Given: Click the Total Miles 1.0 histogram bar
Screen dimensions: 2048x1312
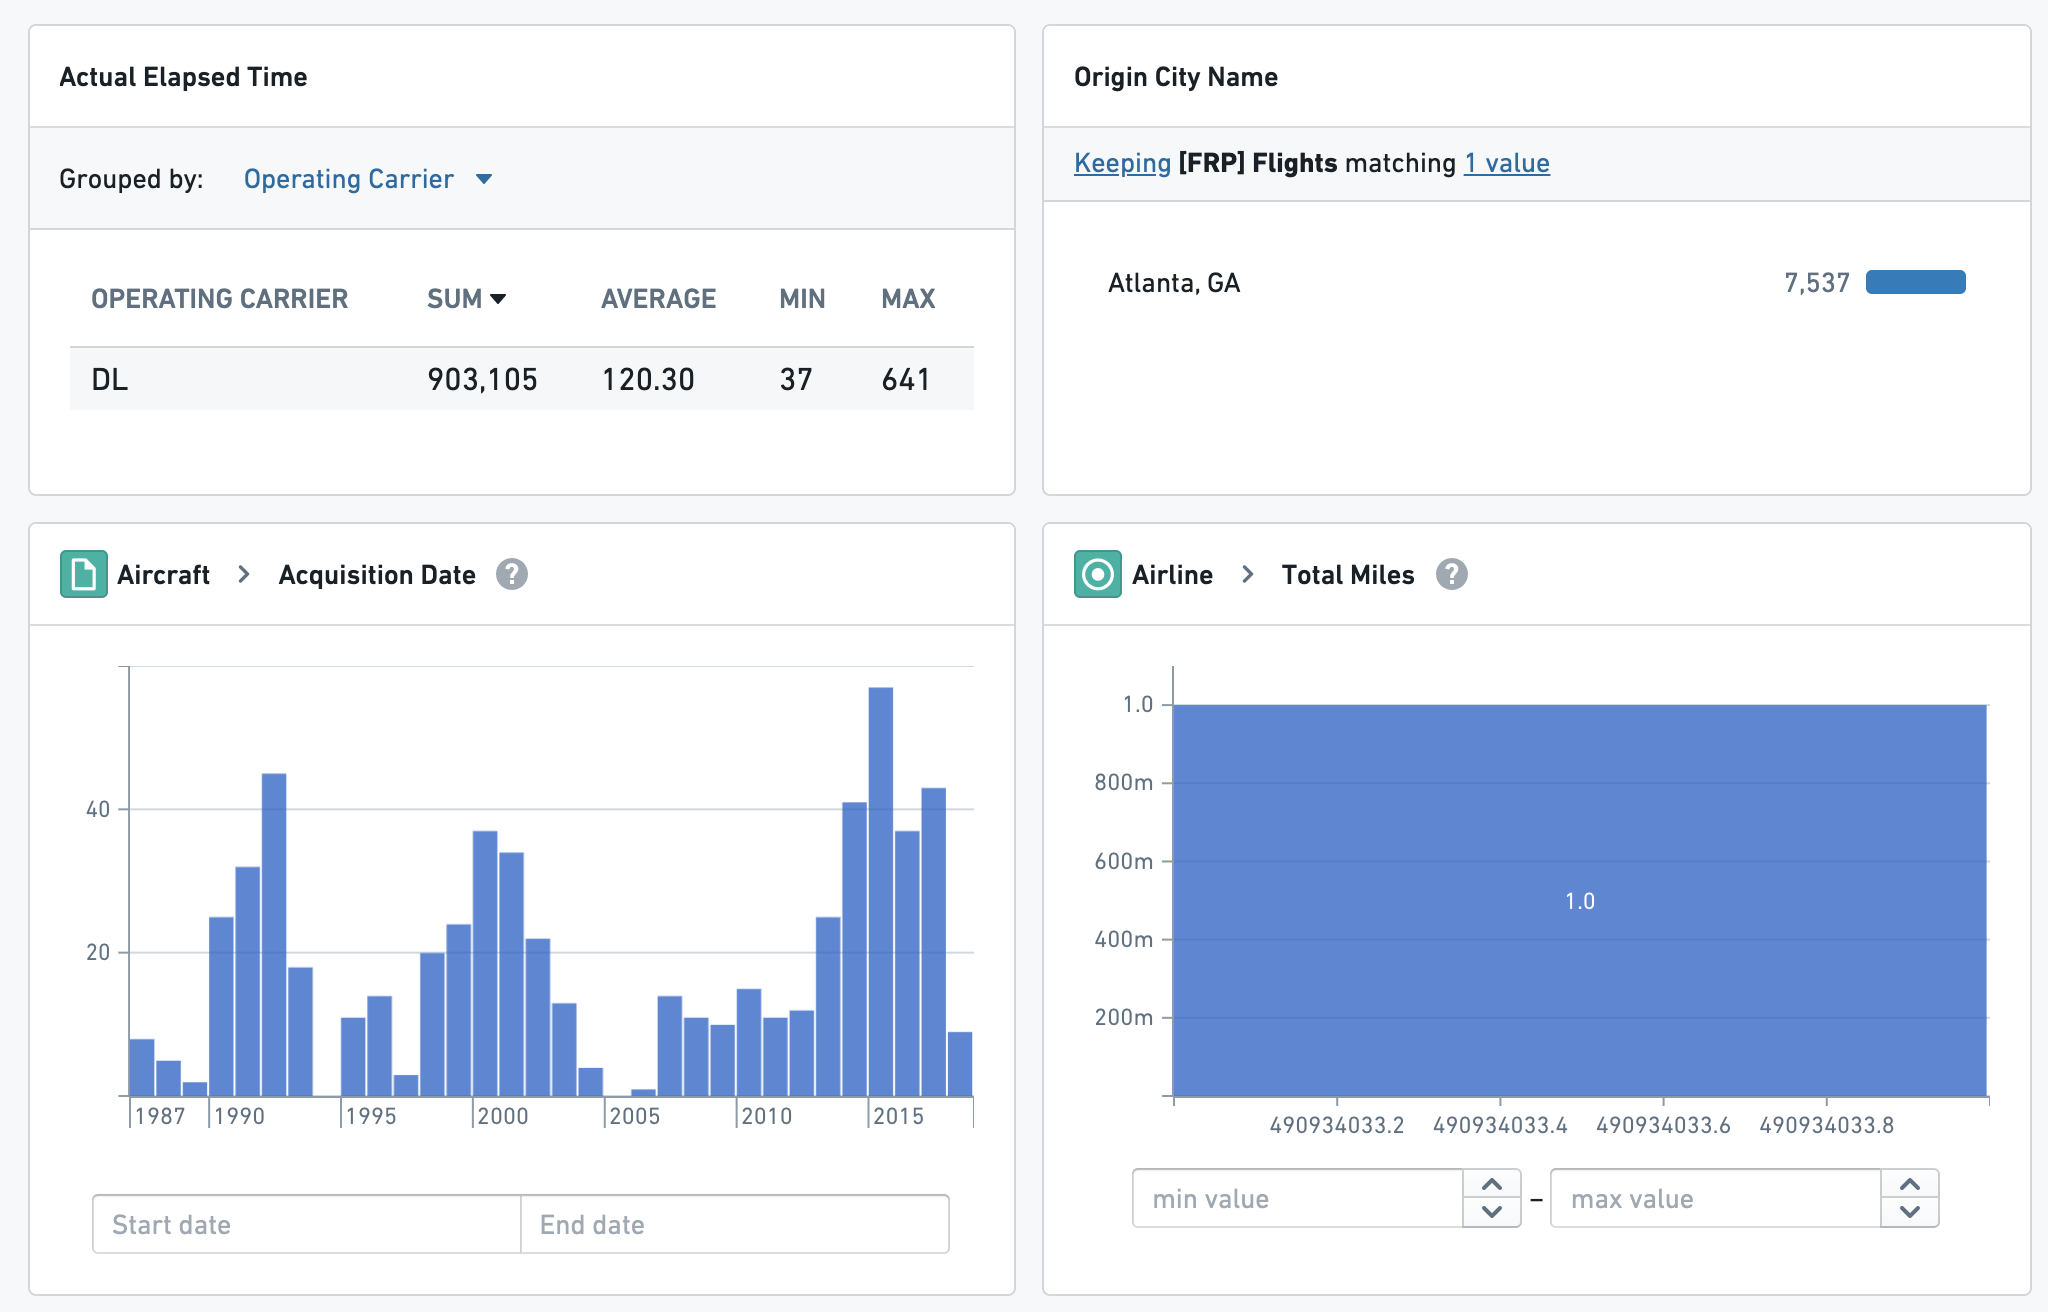Looking at the screenshot, I should click(x=1580, y=900).
